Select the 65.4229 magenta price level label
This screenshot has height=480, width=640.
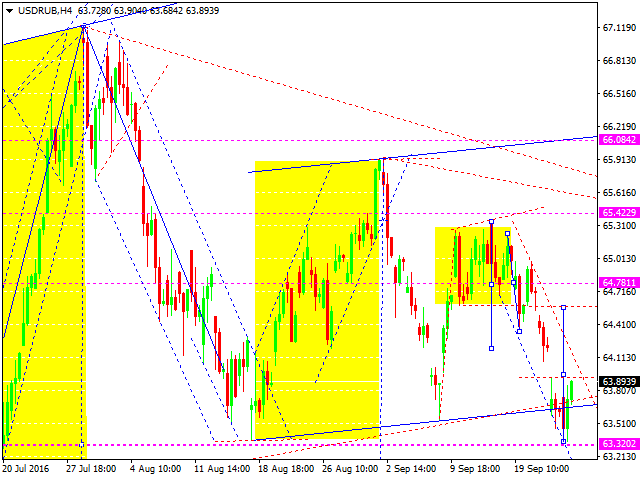coord(619,213)
